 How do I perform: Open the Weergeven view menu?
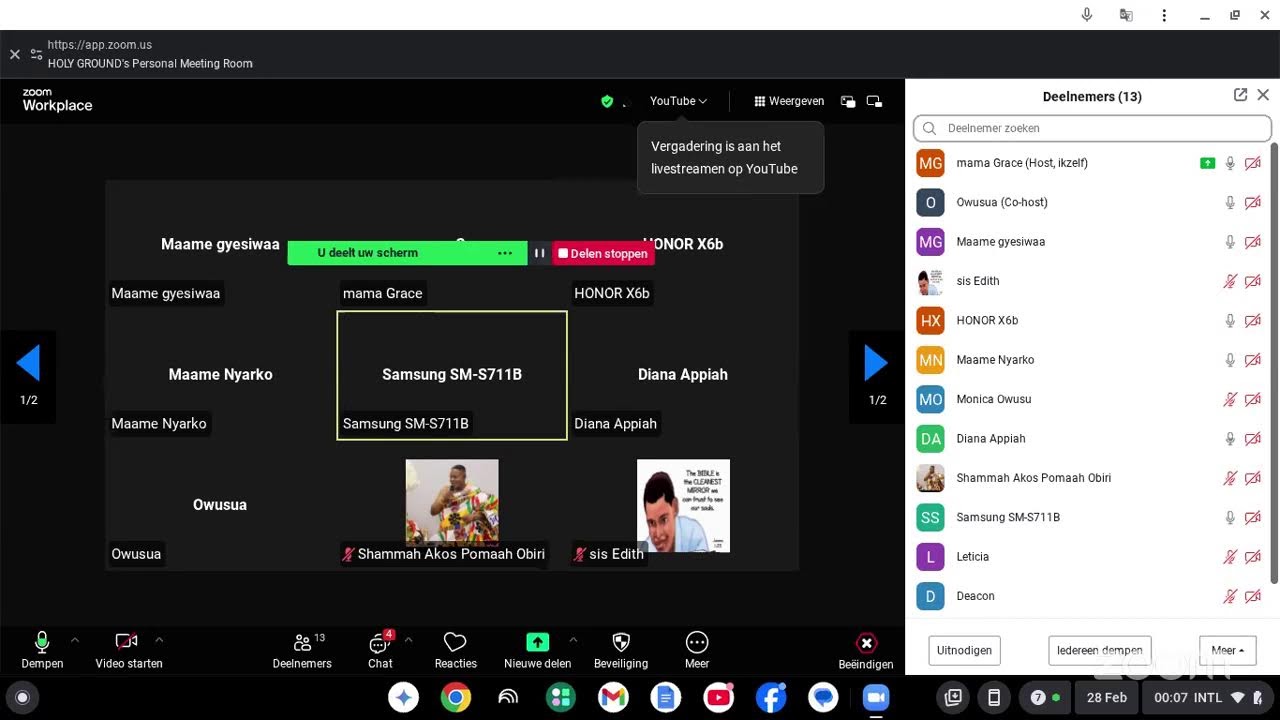[x=789, y=101]
